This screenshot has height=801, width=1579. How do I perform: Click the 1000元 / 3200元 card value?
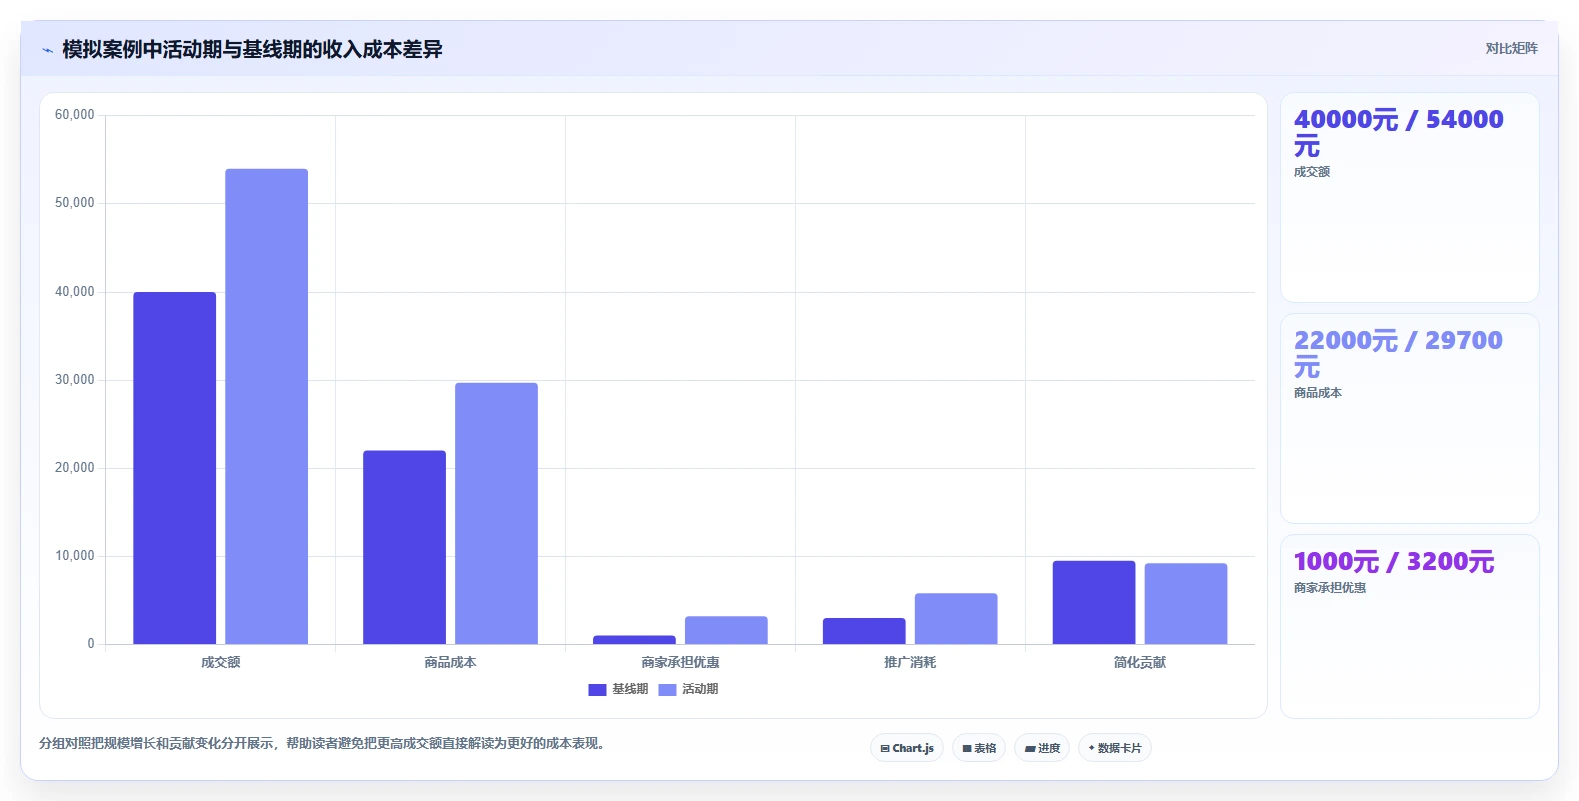[x=1394, y=562]
